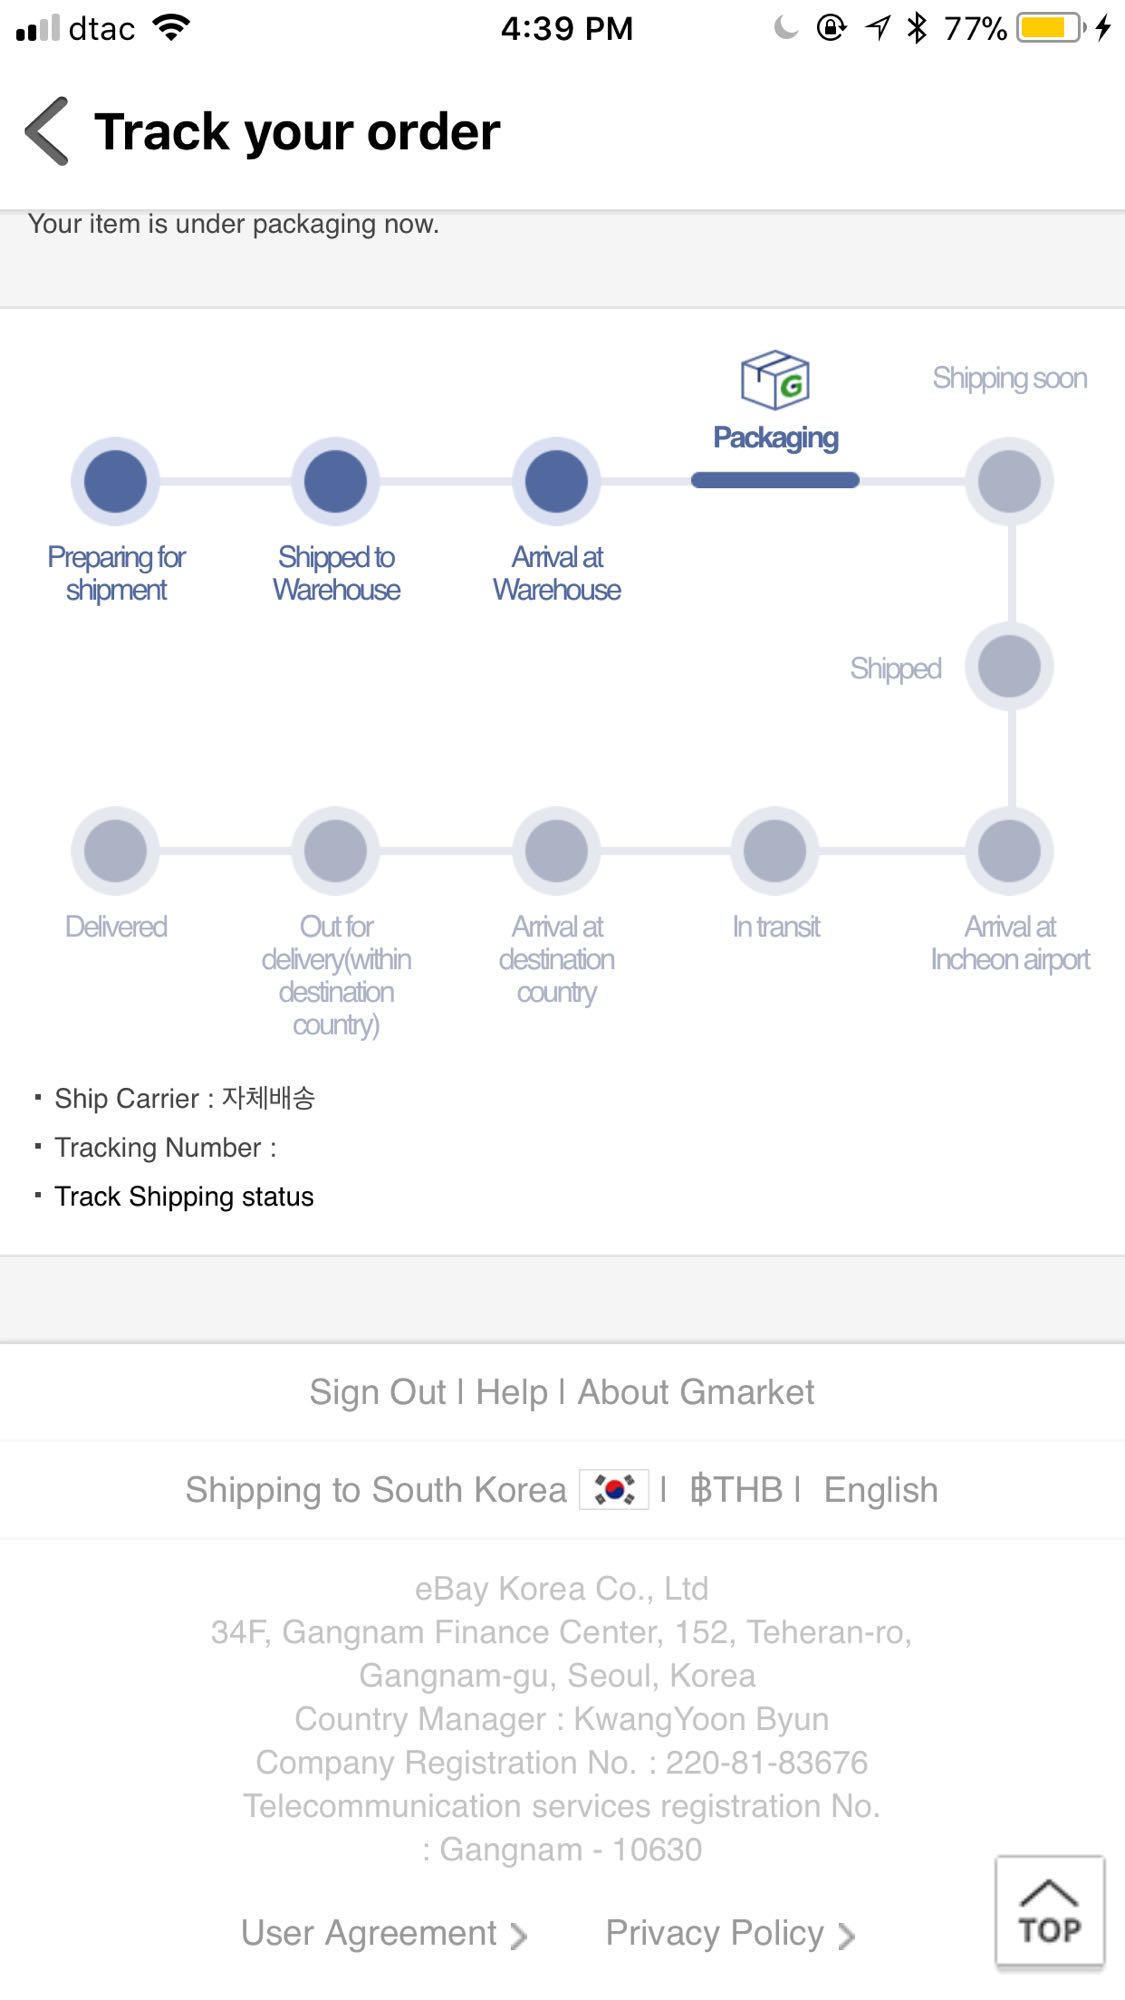Tap the battery icon in status bar
1125x2000 pixels.
pyautogui.click(x=1049, y=28)
